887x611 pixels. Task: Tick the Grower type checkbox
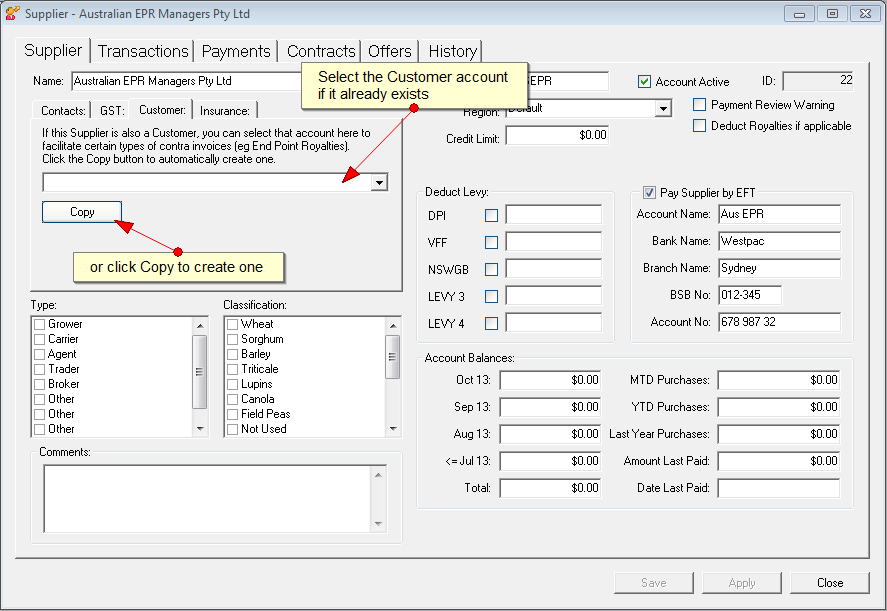click(40, 324)
